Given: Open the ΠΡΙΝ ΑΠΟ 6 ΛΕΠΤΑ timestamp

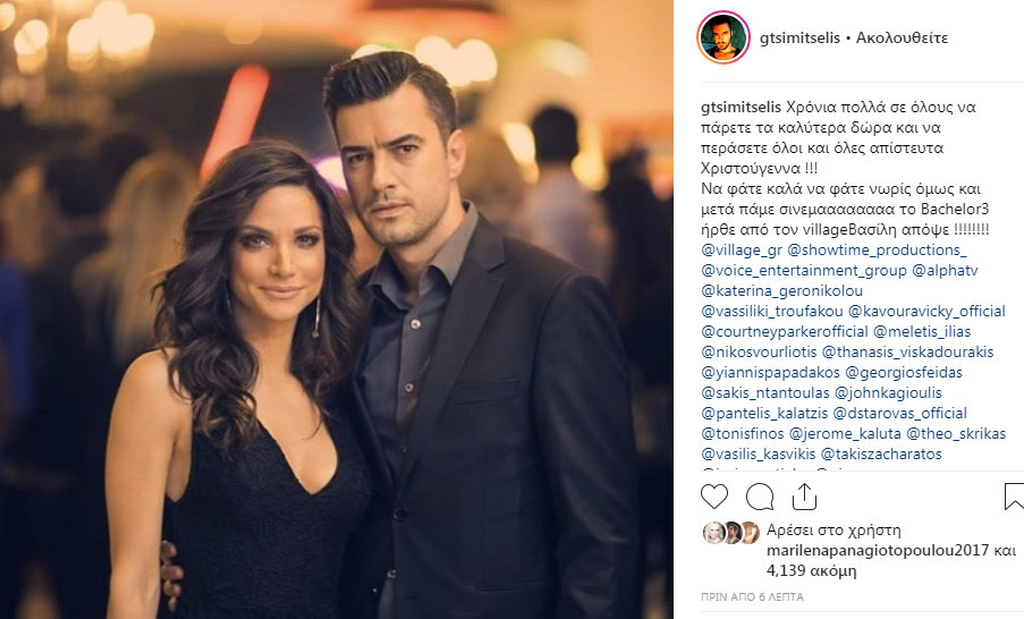Looking at the screenshot, I should point(752,597).
